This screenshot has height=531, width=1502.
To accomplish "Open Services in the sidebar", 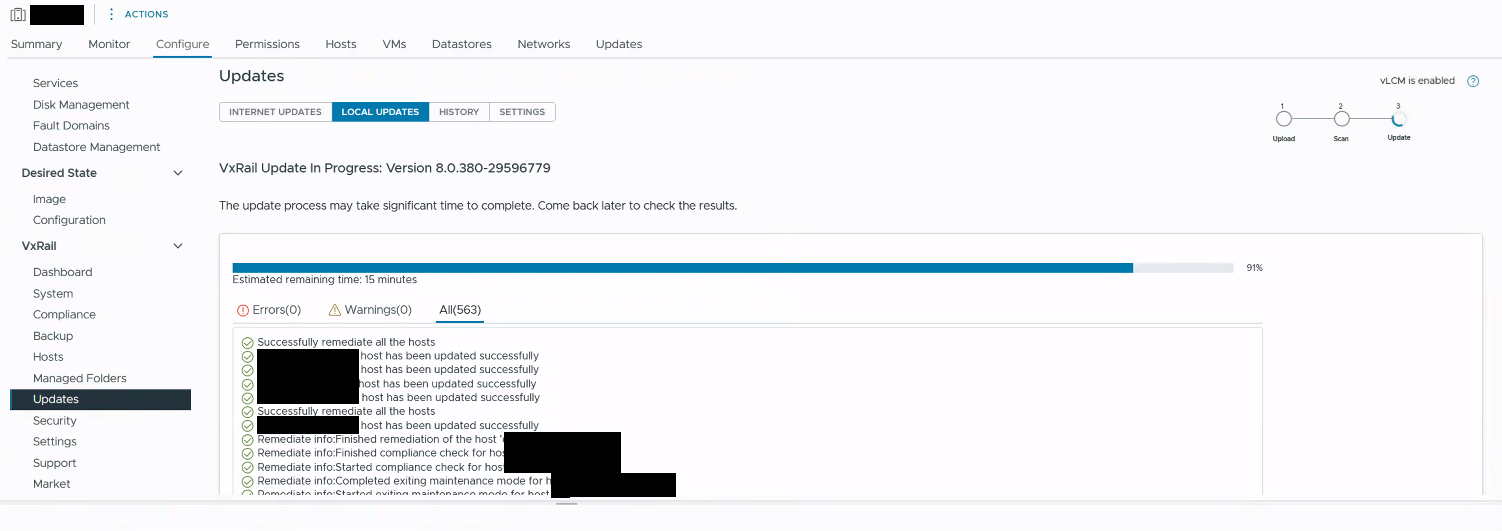I will [55, 83].
